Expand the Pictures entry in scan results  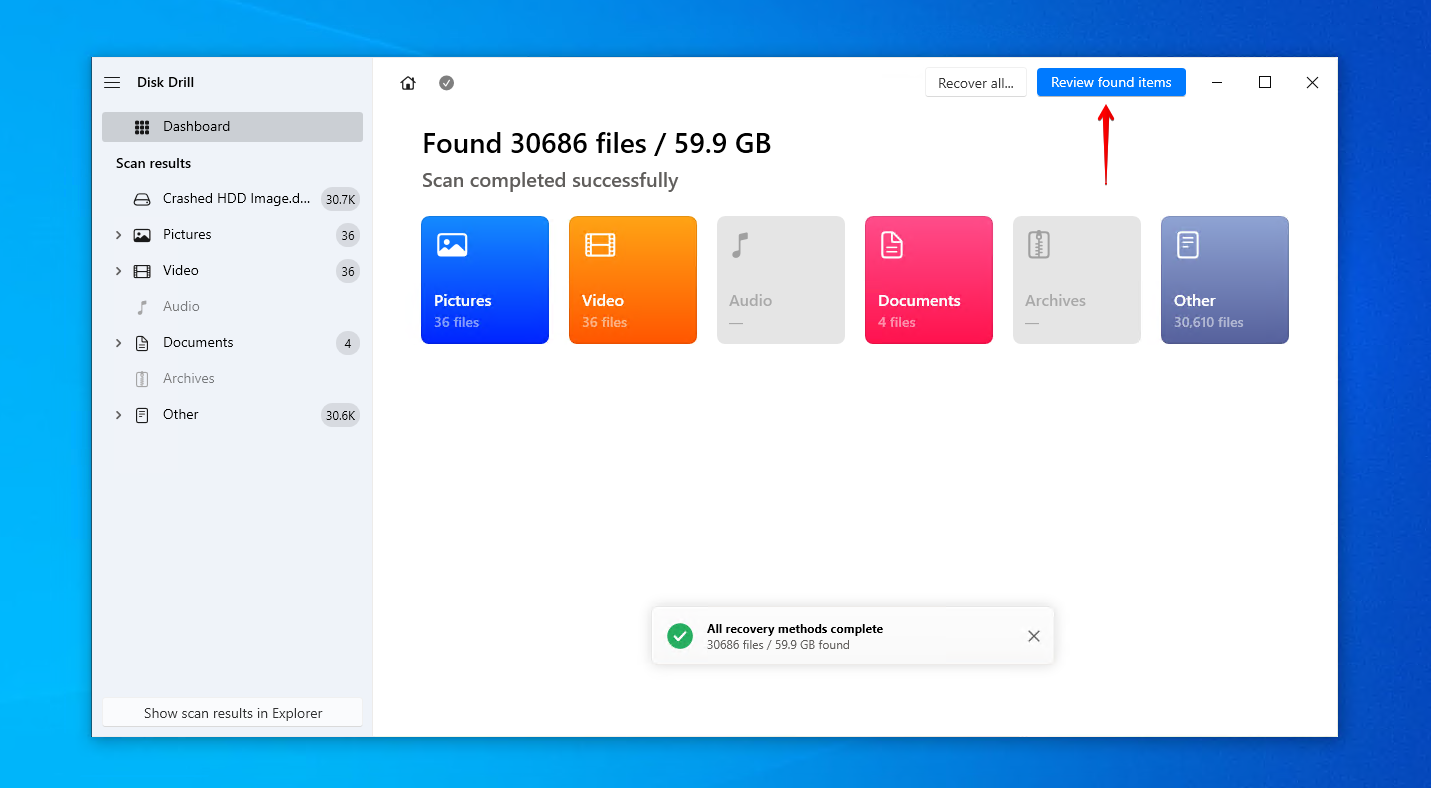119,234
